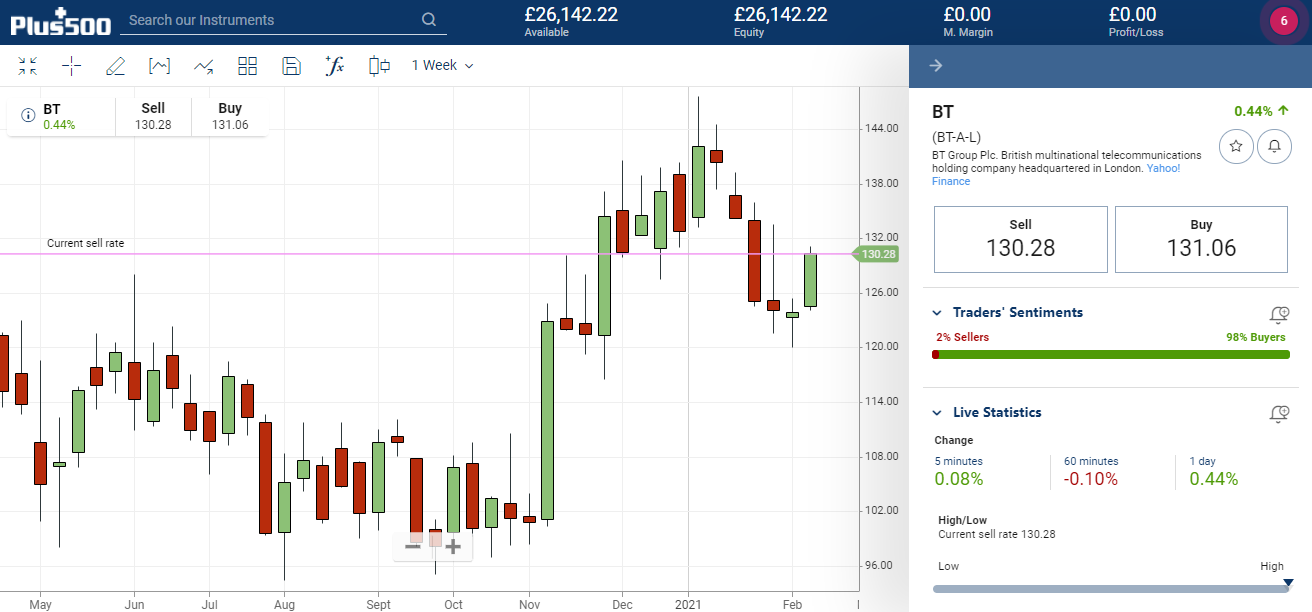Screen dimensions: 1312x612
Task: Toggle the BT price alert bell
Action: [1274, 147]
